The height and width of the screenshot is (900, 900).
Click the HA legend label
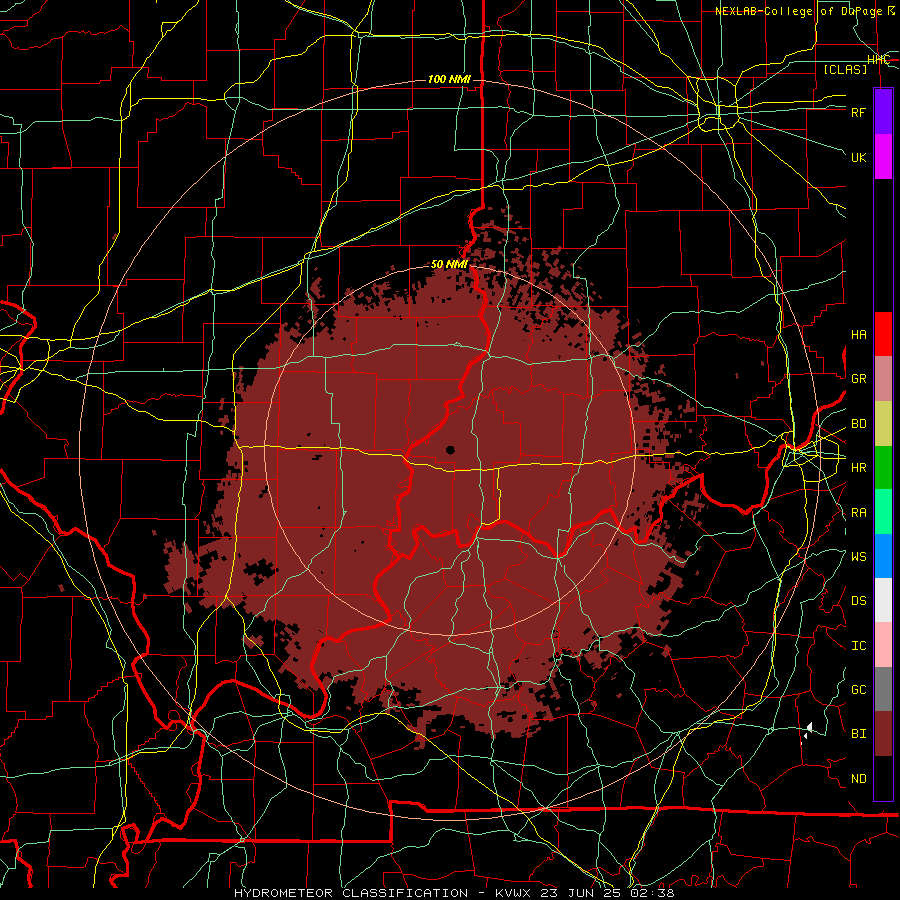tap(859, 334)
